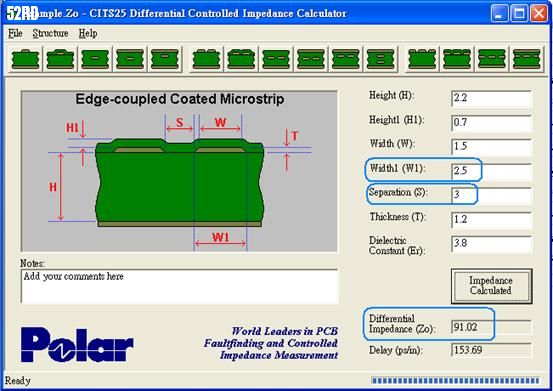
Task: Select the edge-coupled coated microstrip icon
Action: click(x=242, y=59)
